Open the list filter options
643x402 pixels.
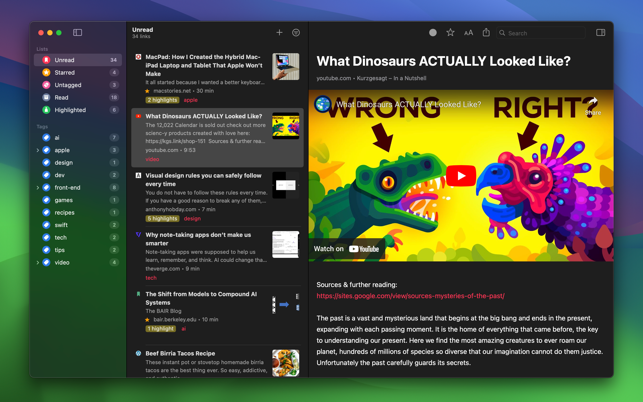[x=296, y=33]
